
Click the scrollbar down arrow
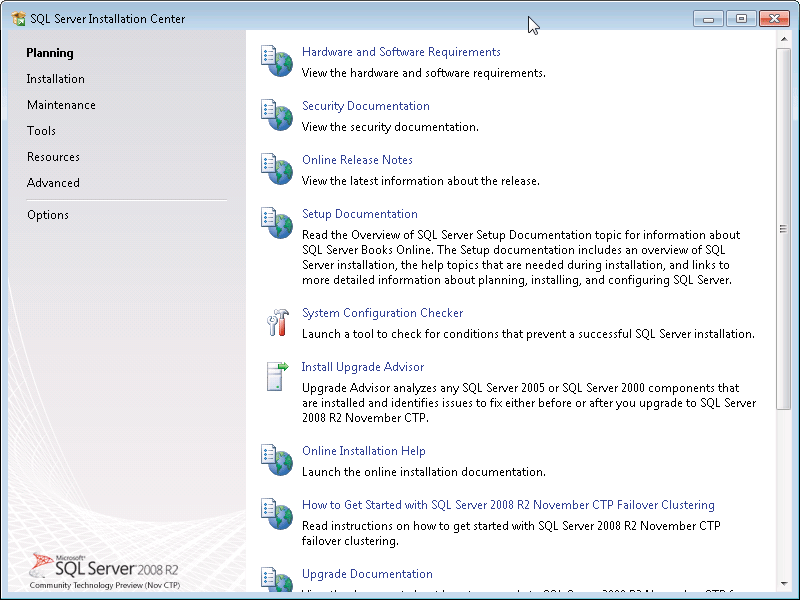[x=784, y=583]
